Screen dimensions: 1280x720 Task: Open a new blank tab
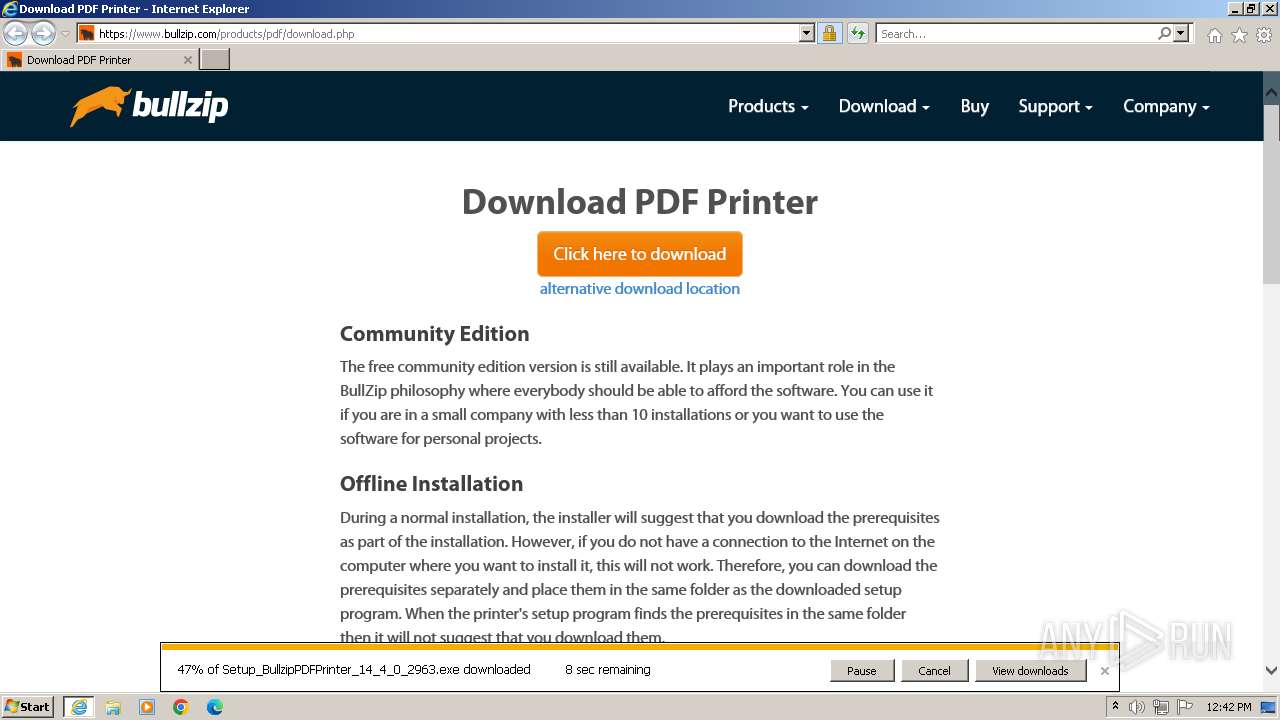click(215, 60)
